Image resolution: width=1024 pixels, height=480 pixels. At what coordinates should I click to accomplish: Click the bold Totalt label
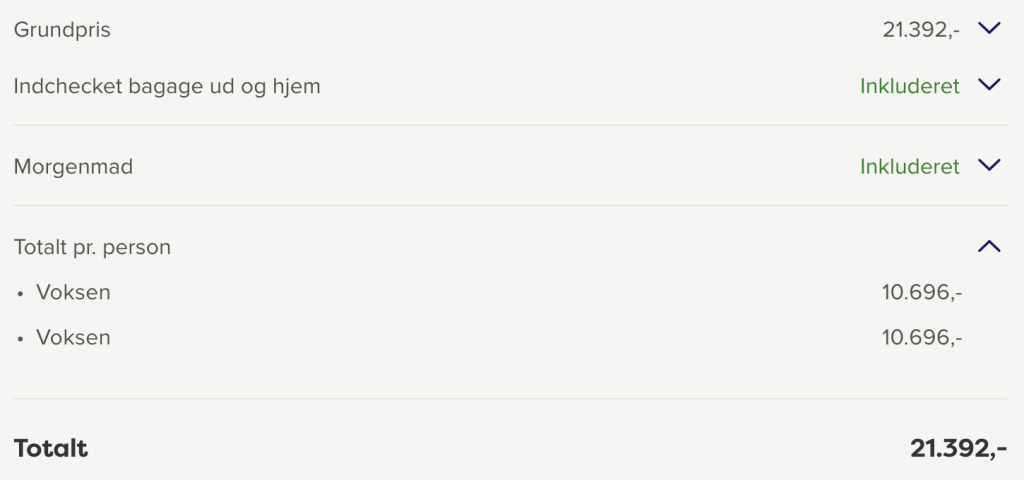51,449
